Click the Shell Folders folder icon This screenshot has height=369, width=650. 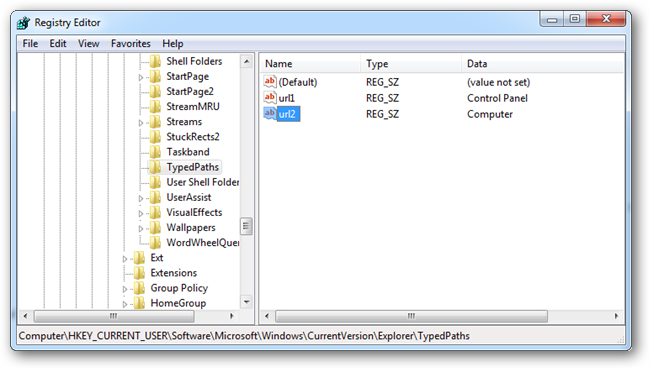(155, 61)
